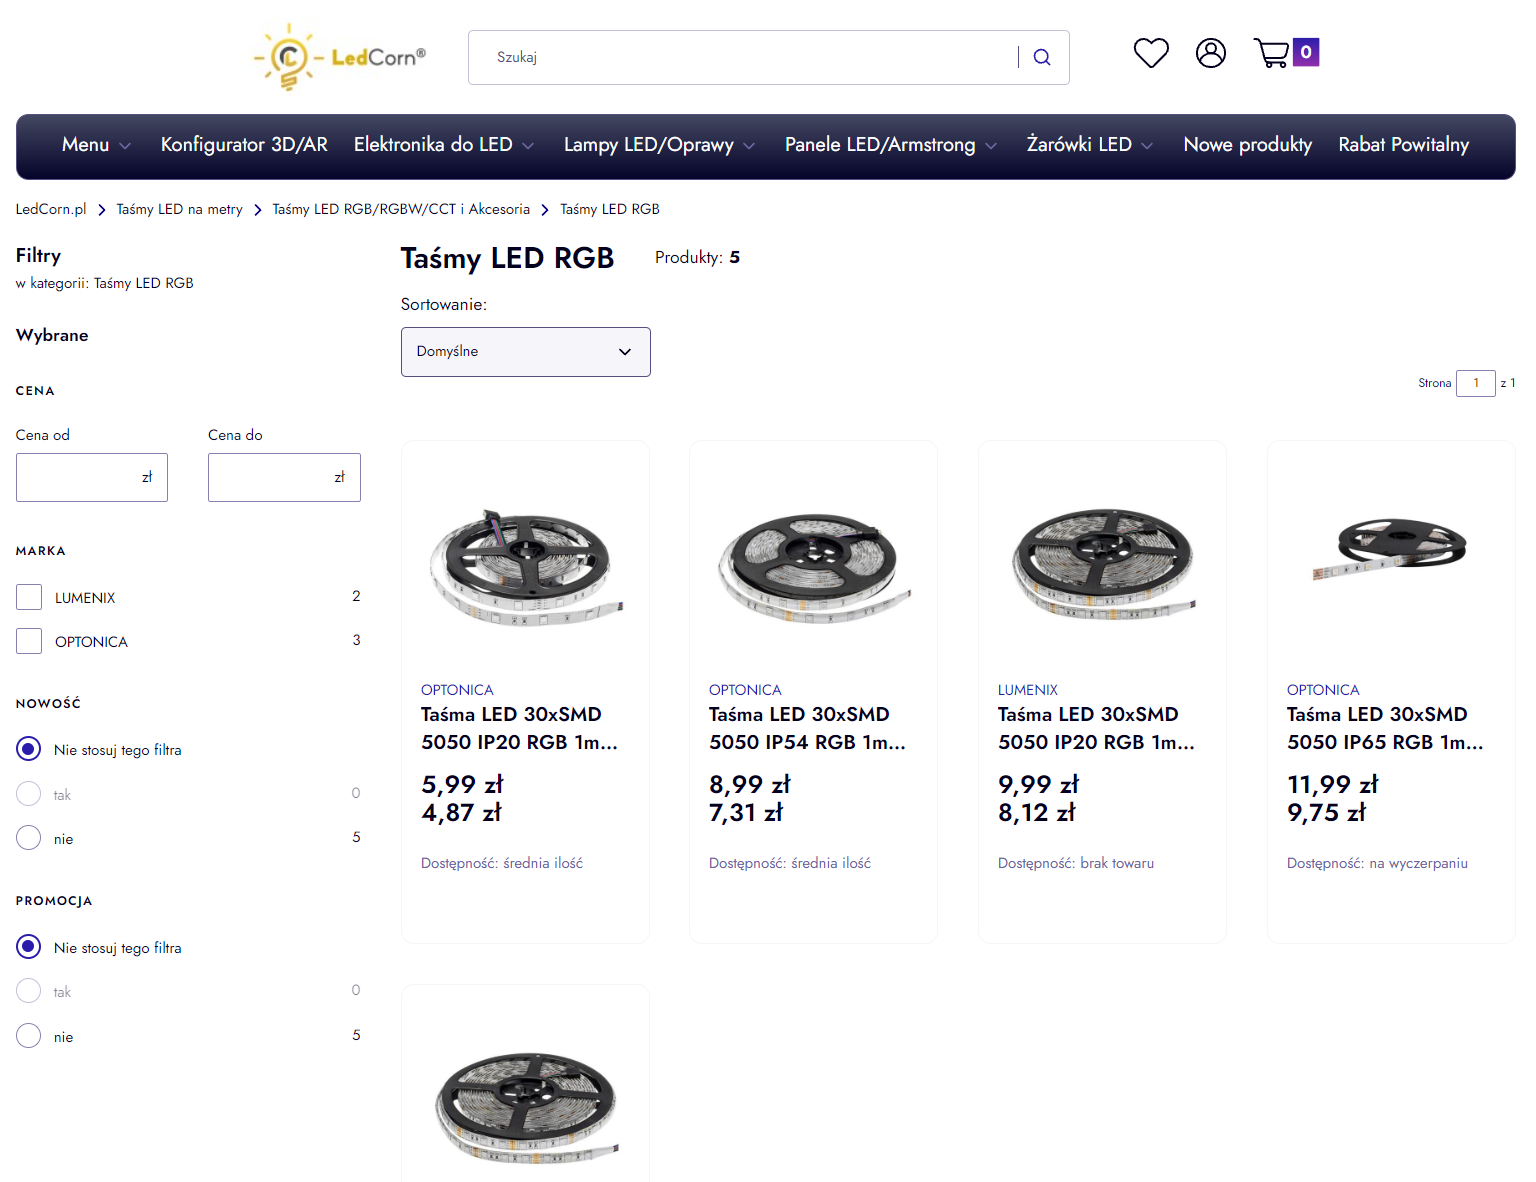Open the 5,99 zł Taśma LED IP20 title
The height and width of the screenshot is (1182, 1536).
pyautogui.click(x=519, y=728)
